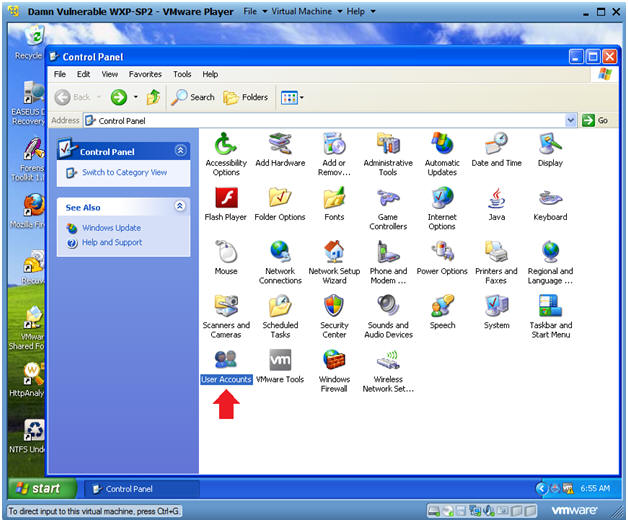Image resolution: width=628 pixels, height=522 pixels.
Task: Click the Up folder toolbar button
Action: coord(153,97)
